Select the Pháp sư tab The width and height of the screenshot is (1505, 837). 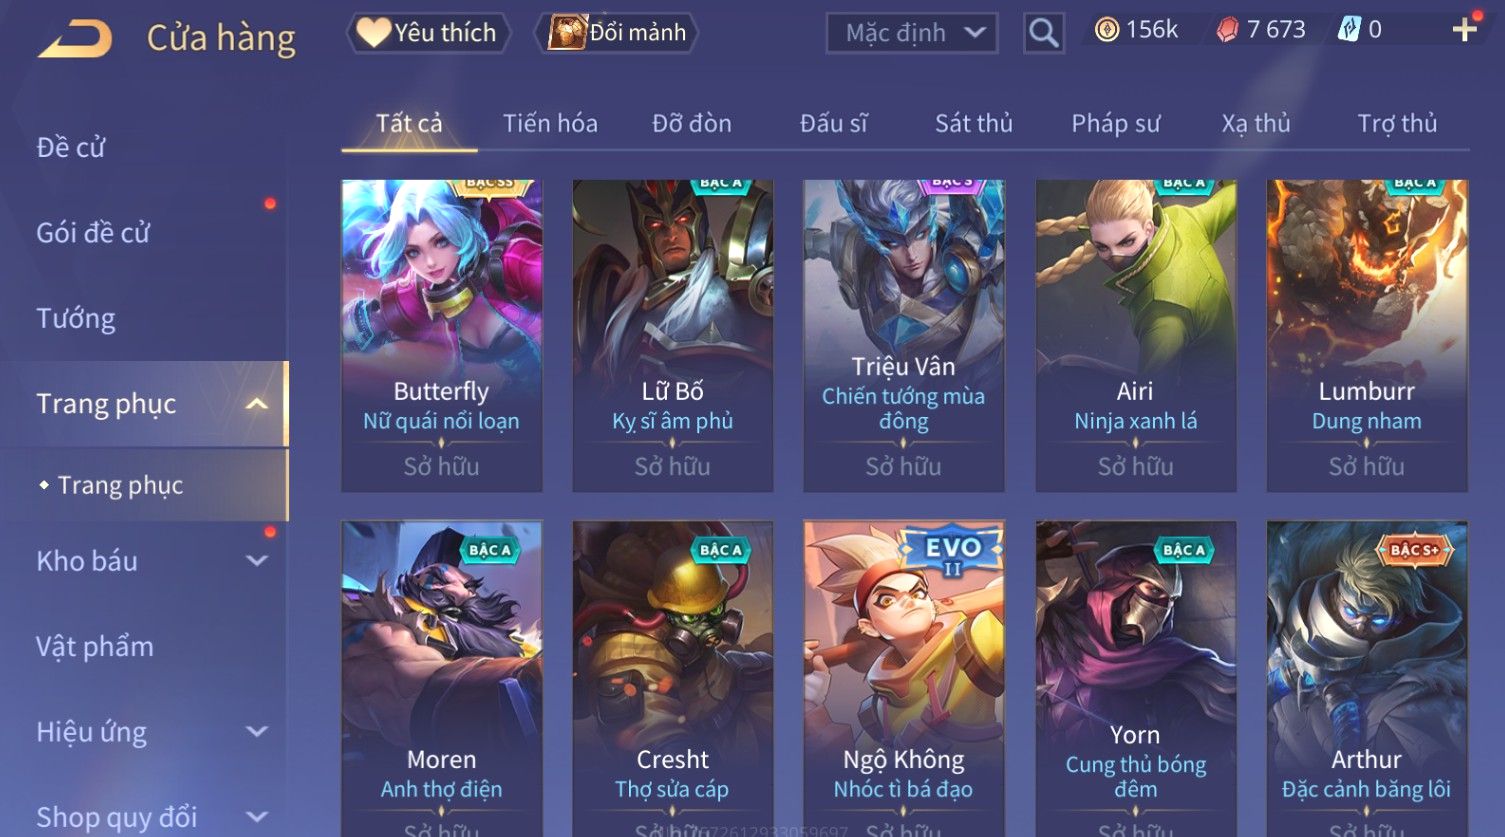pos(1116,124)
